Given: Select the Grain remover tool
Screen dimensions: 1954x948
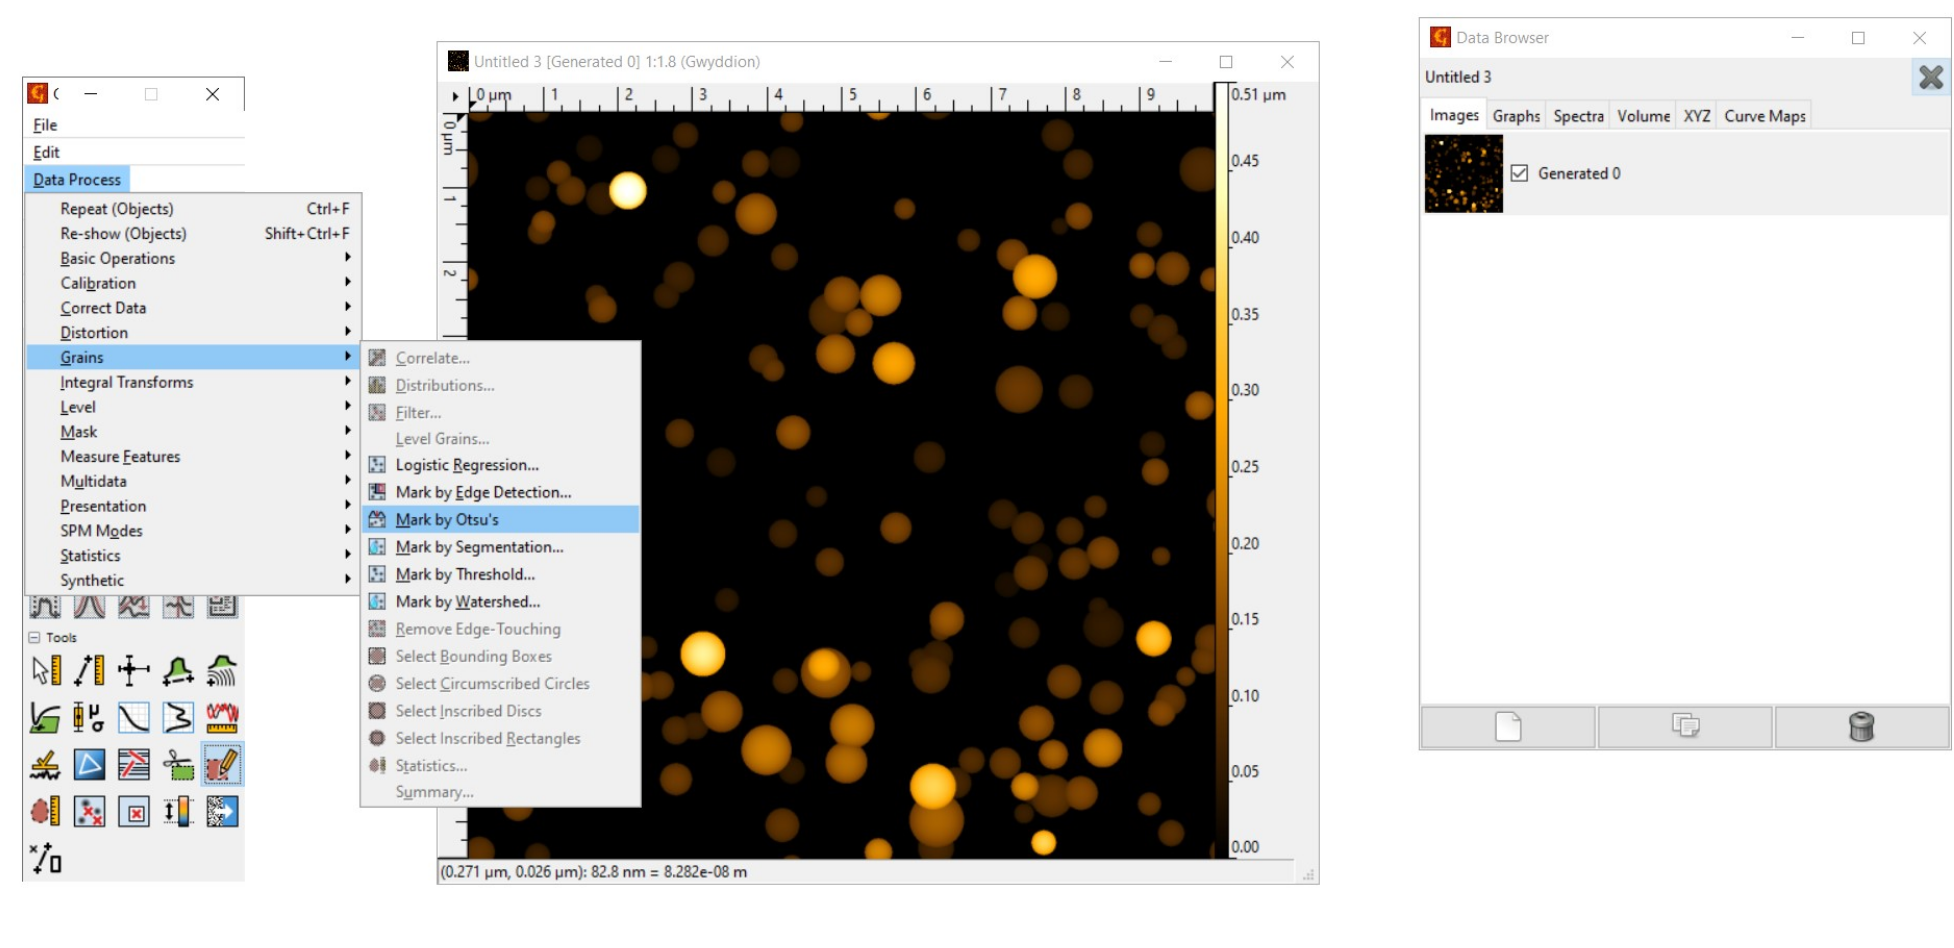Looking at the screenshot, I should (89, 811).
